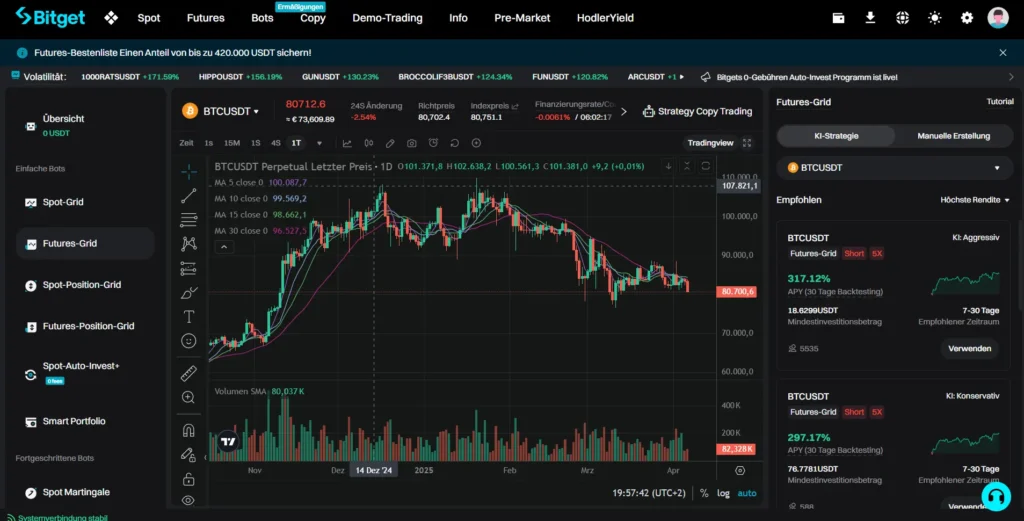Open the chart settings gear on time axis
This screenshot has width=1024, height=521.
click(x=740, y=470)
